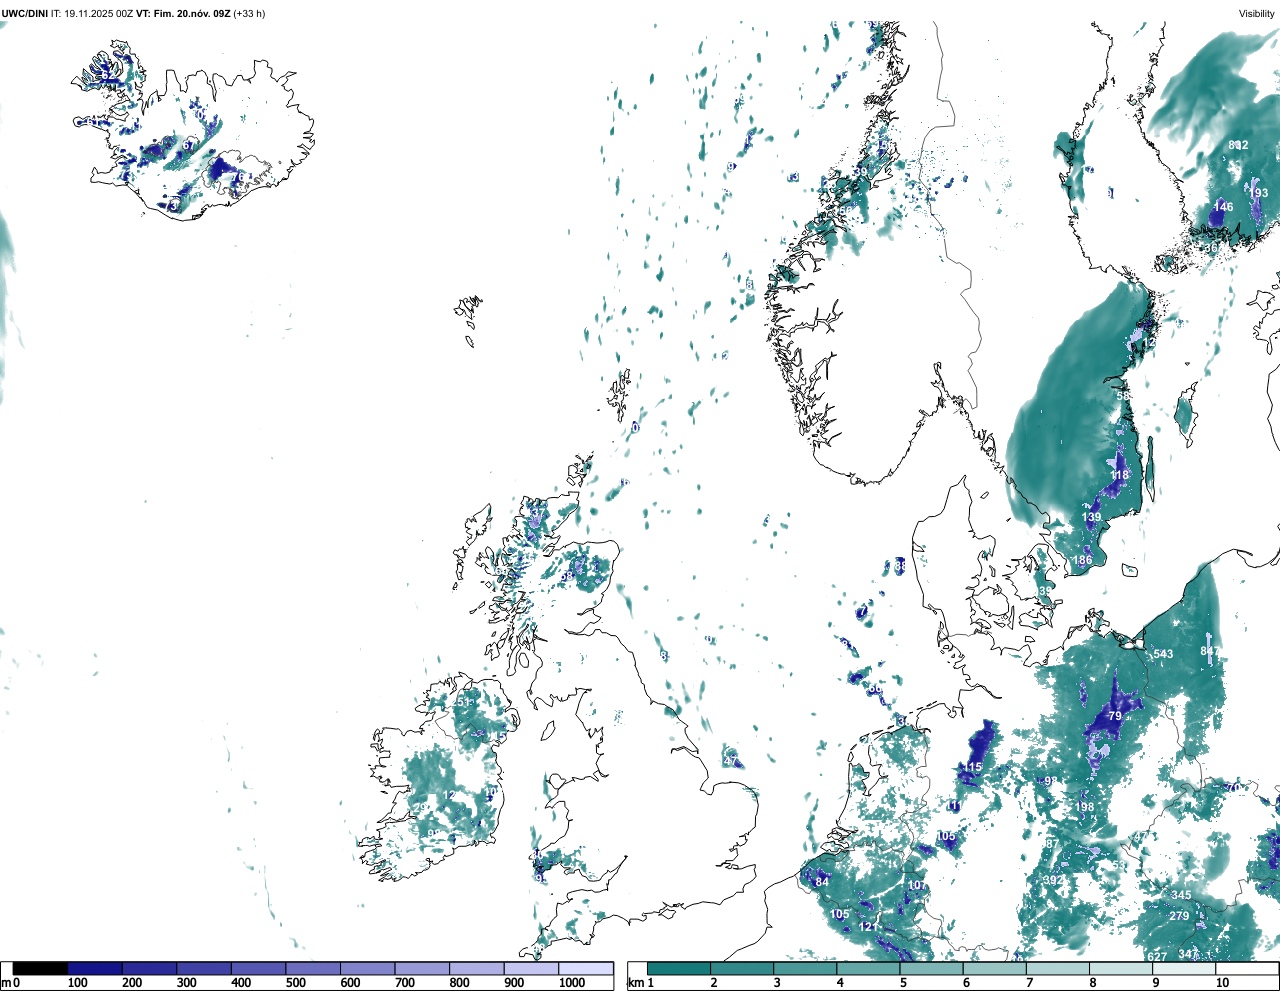Click the '115' visibility value on map
Image resolution: width=1280 pixels, height=991 pixels.
click(x=972, y=768)
